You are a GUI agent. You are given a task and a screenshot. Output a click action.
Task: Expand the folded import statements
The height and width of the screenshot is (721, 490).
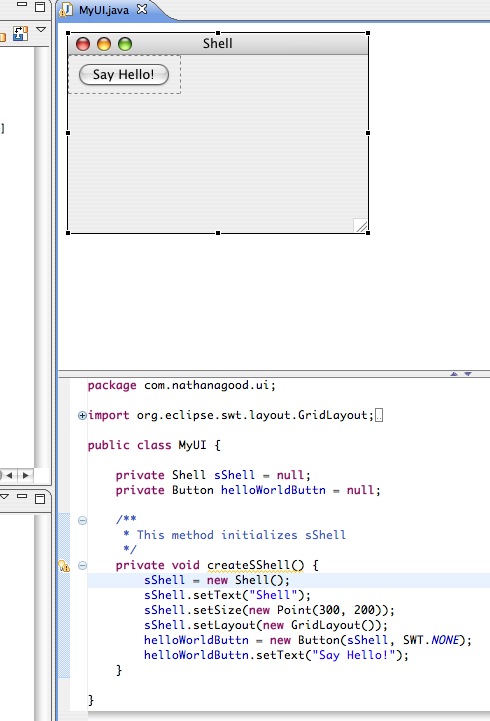coord(82,416)
